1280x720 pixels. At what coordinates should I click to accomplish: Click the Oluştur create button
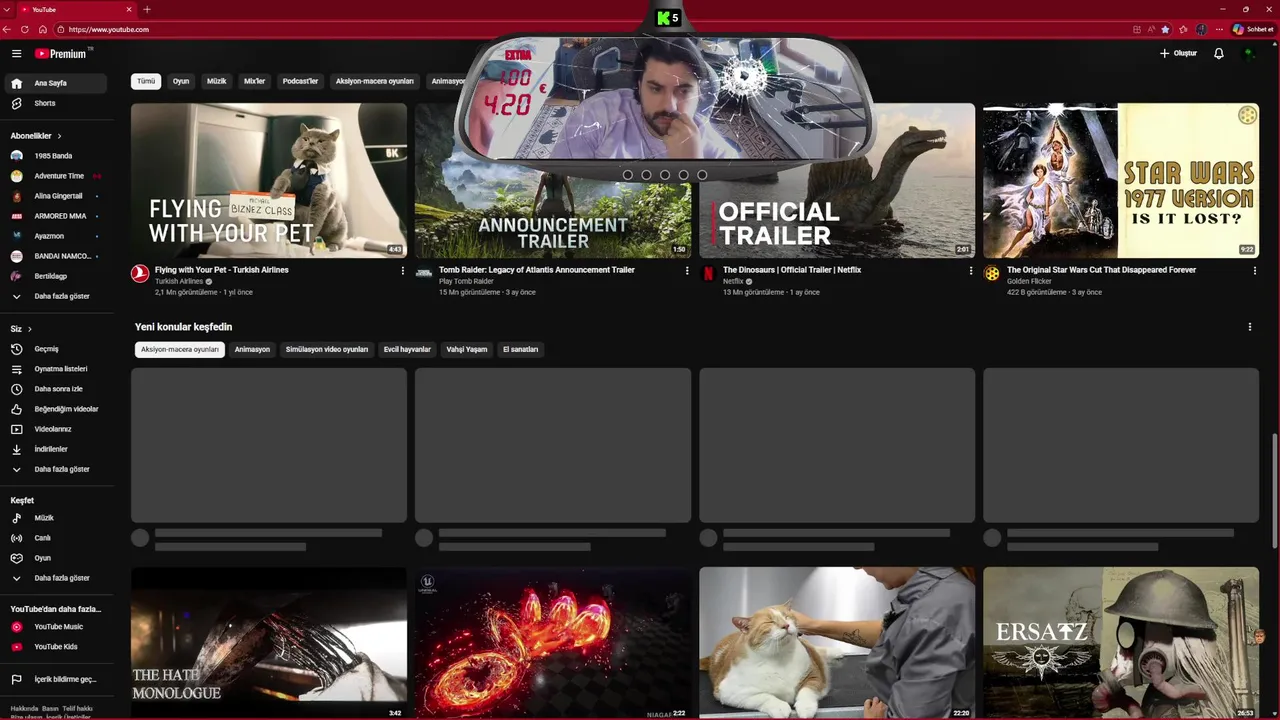[x=1178, y=53]
